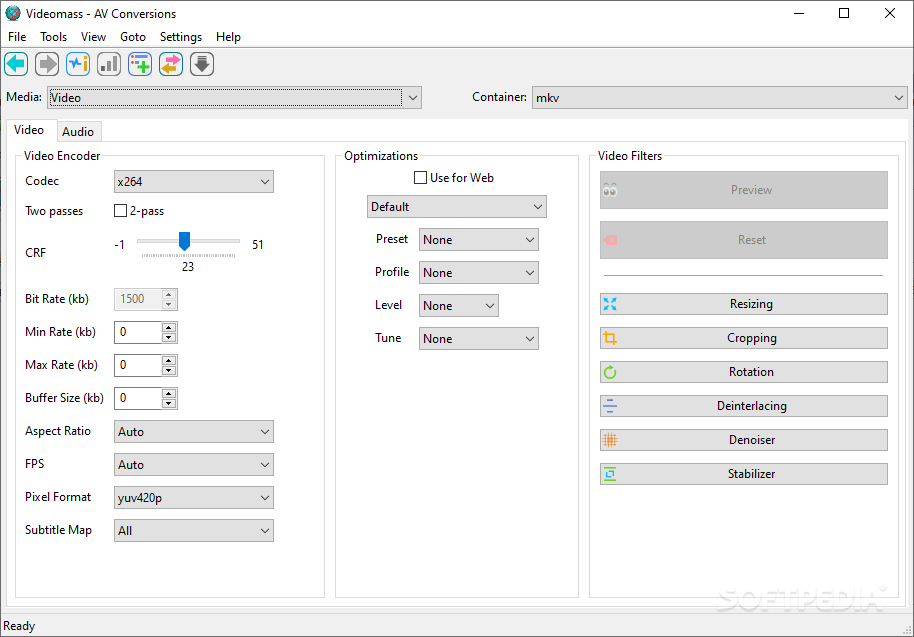Open the View menu
914x637 pixels.
pyautogui.click(x=93, y=37)
